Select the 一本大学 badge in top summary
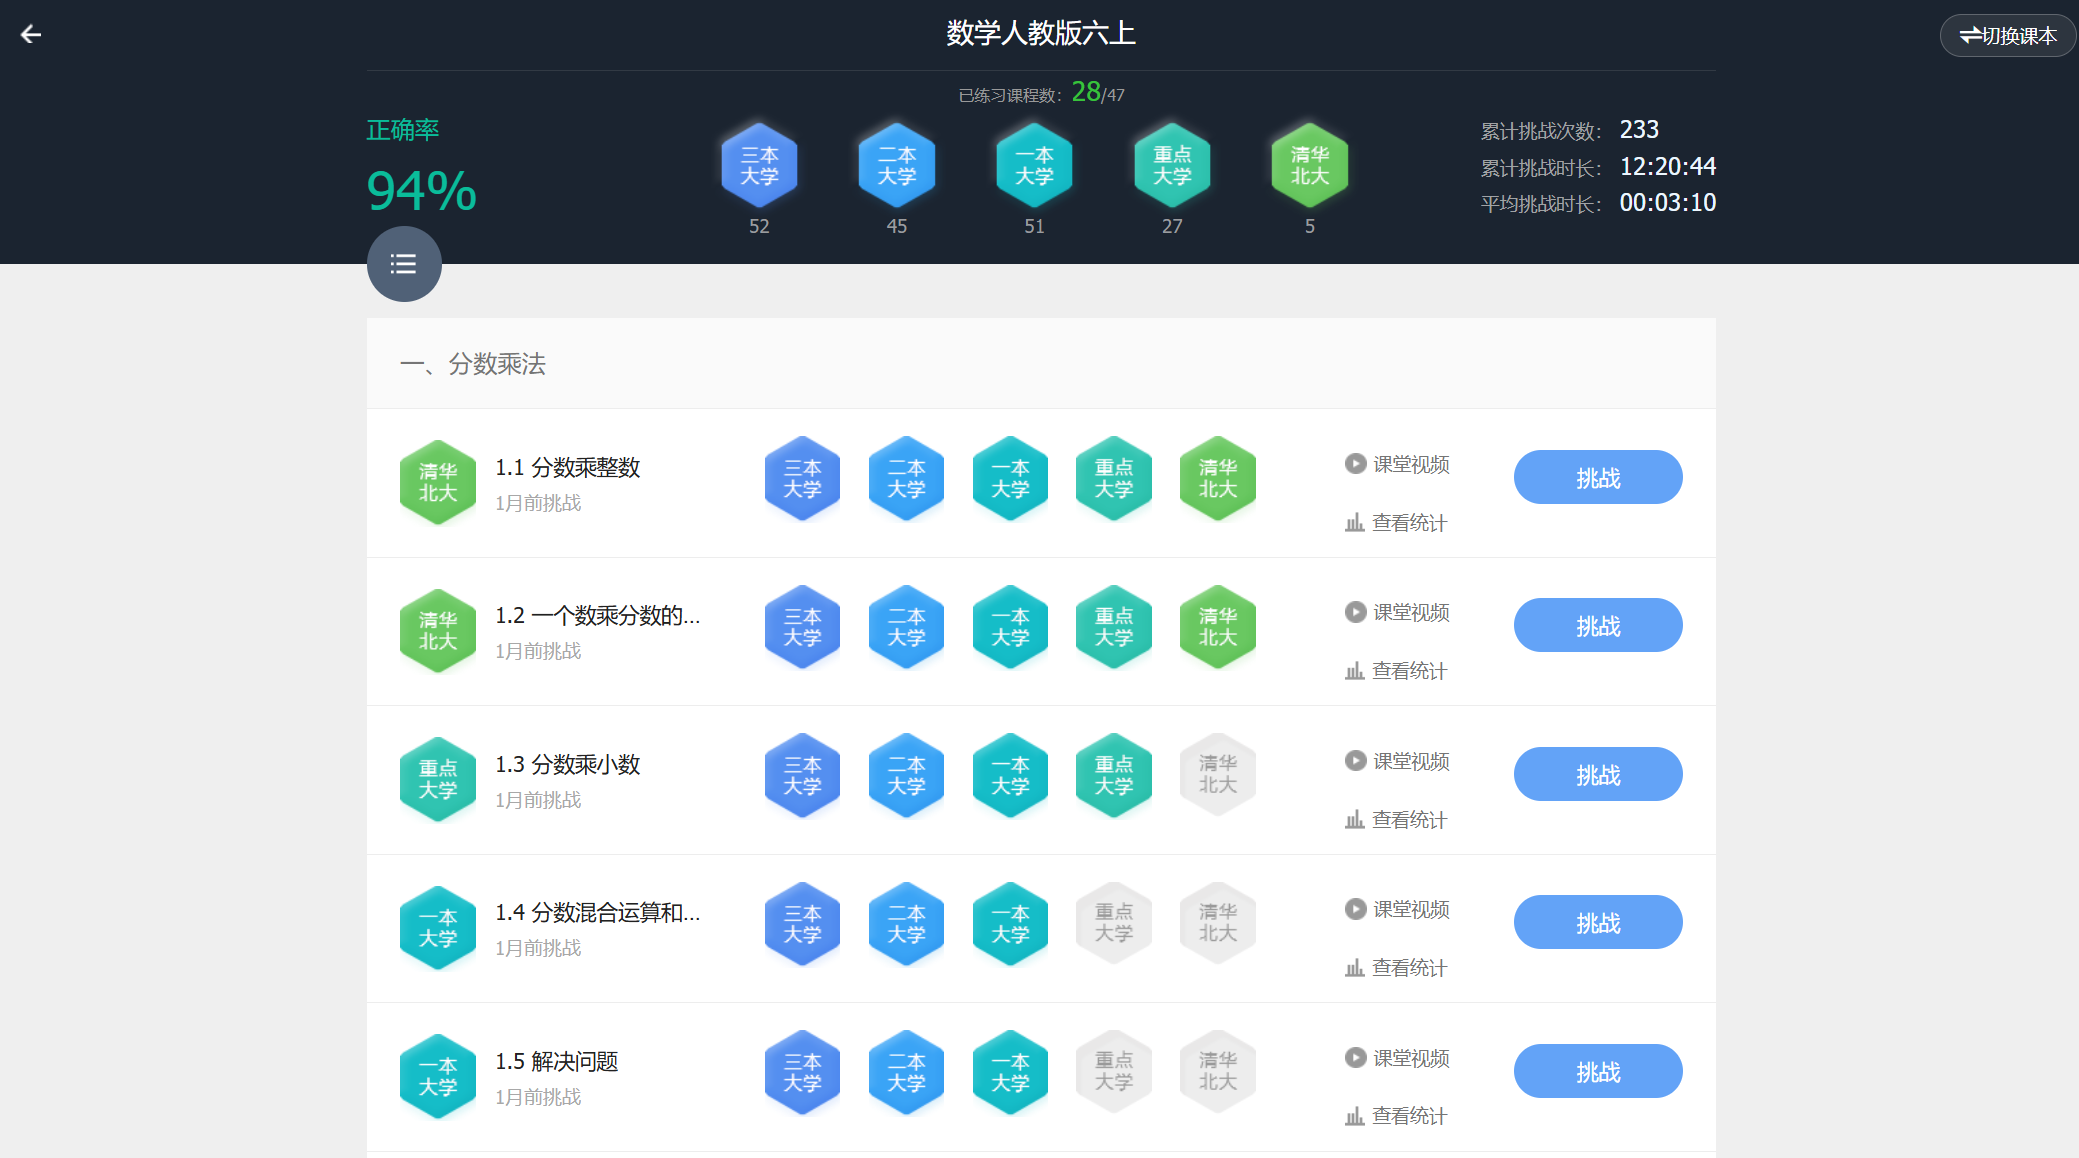The height and width of the screenshot is (1158, 2079). click(x=1034, y=165)
